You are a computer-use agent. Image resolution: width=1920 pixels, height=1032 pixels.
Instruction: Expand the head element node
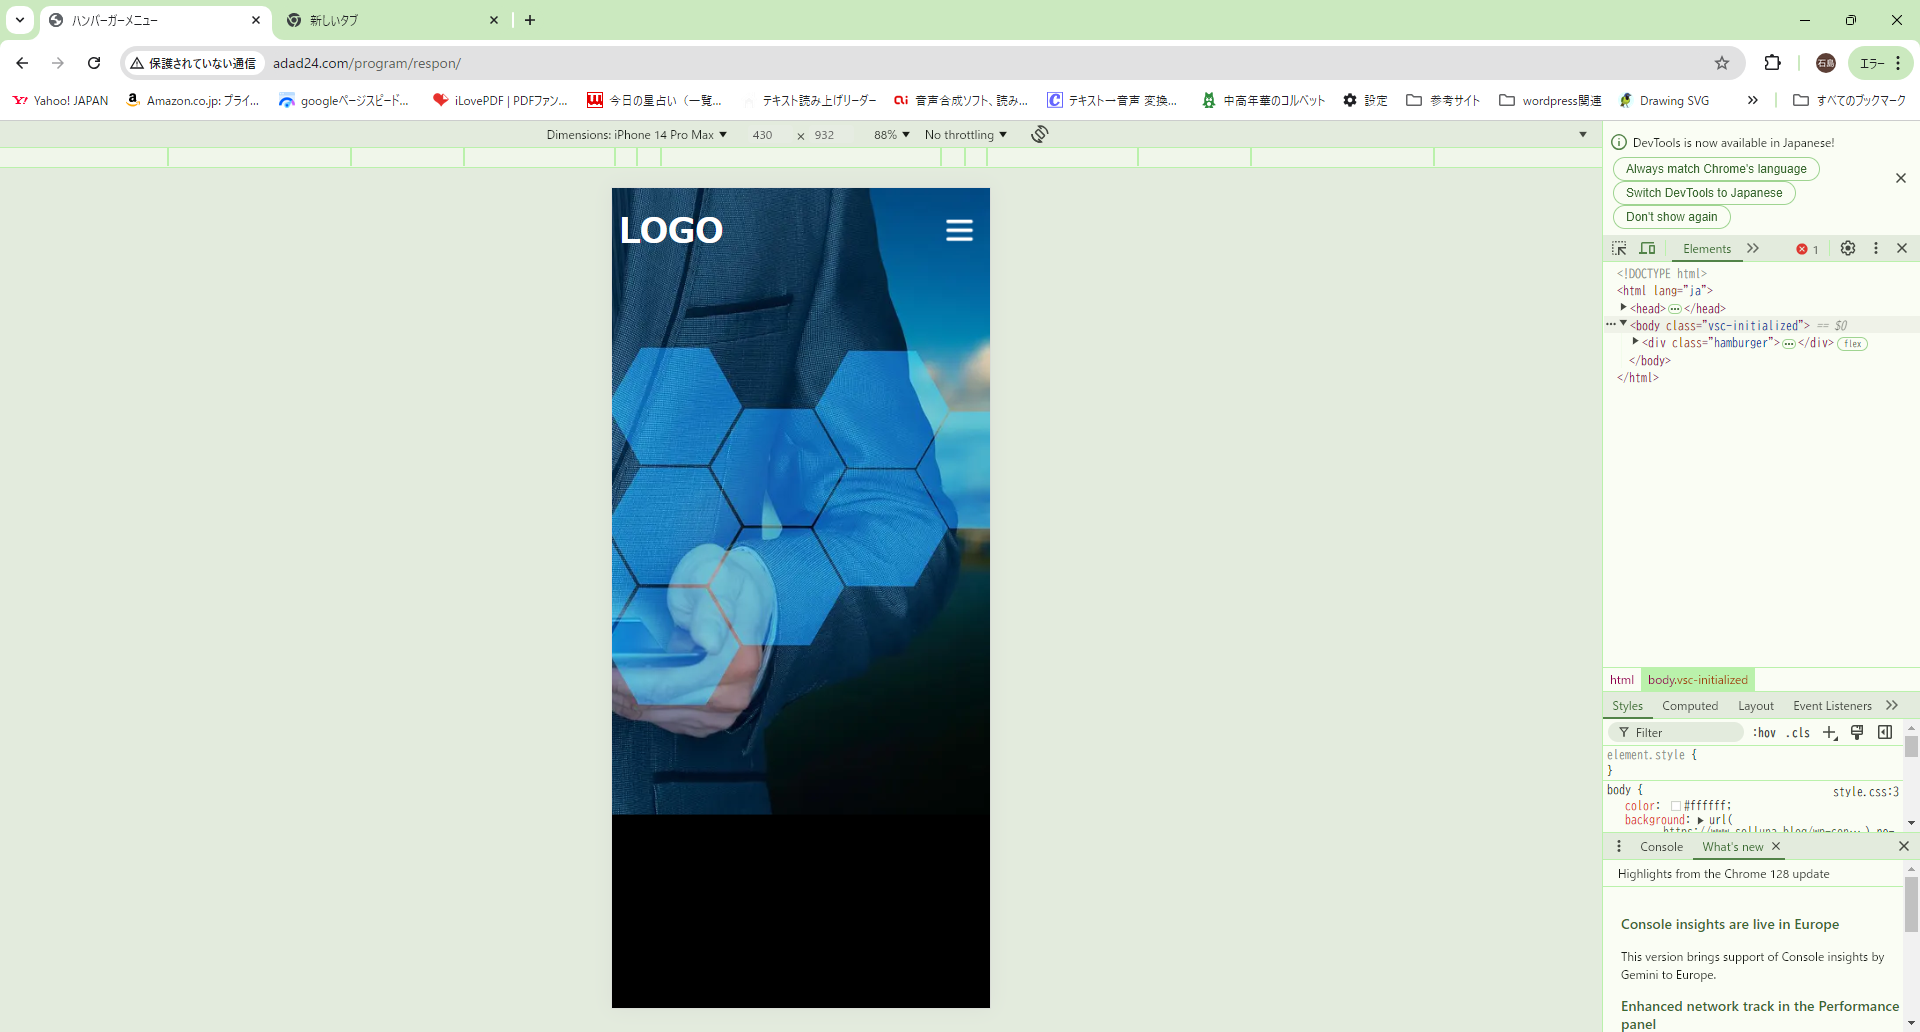(x=1623, y=308)
